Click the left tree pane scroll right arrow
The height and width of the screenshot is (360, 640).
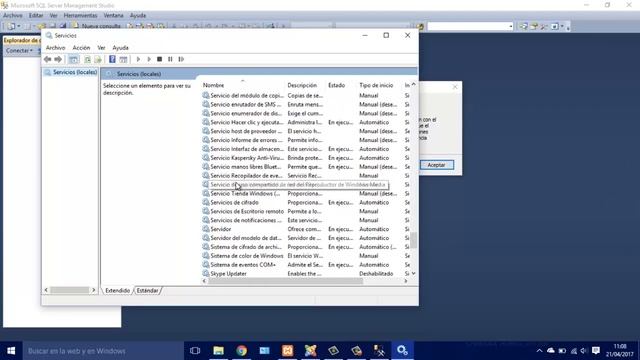(93, 290)
